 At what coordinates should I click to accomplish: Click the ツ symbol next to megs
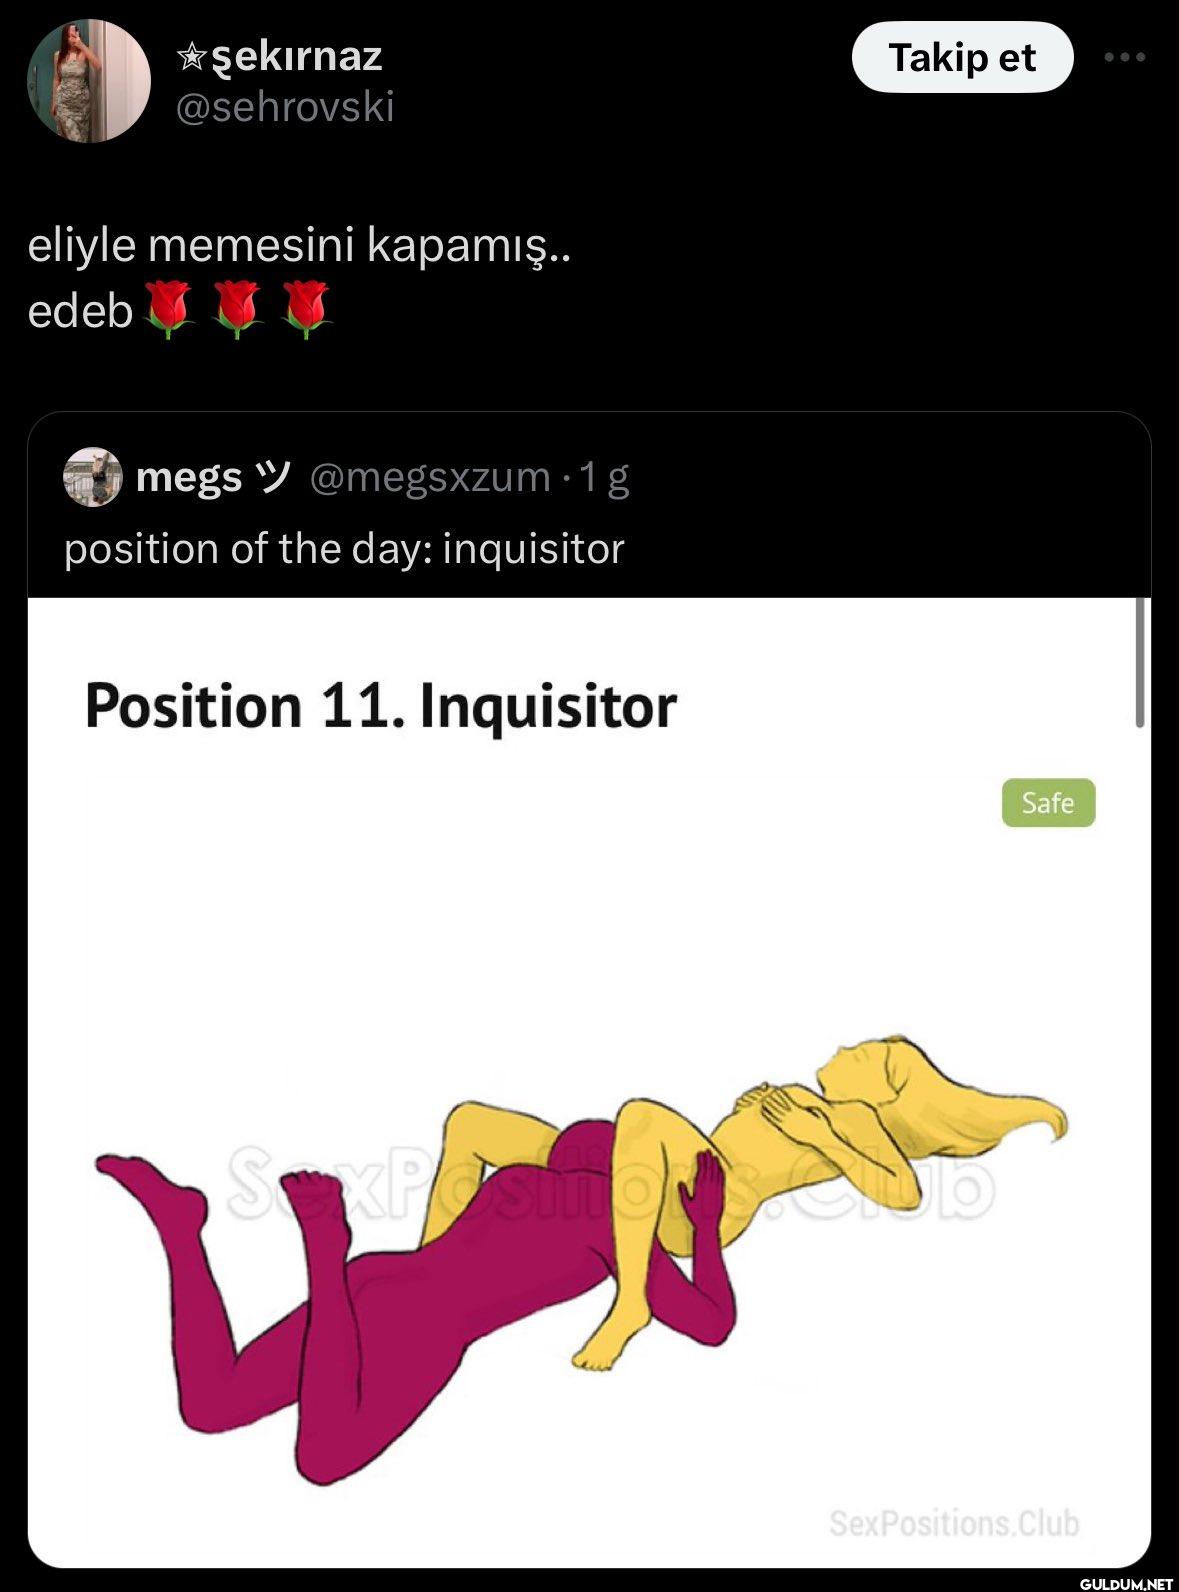tap(272, 477)
